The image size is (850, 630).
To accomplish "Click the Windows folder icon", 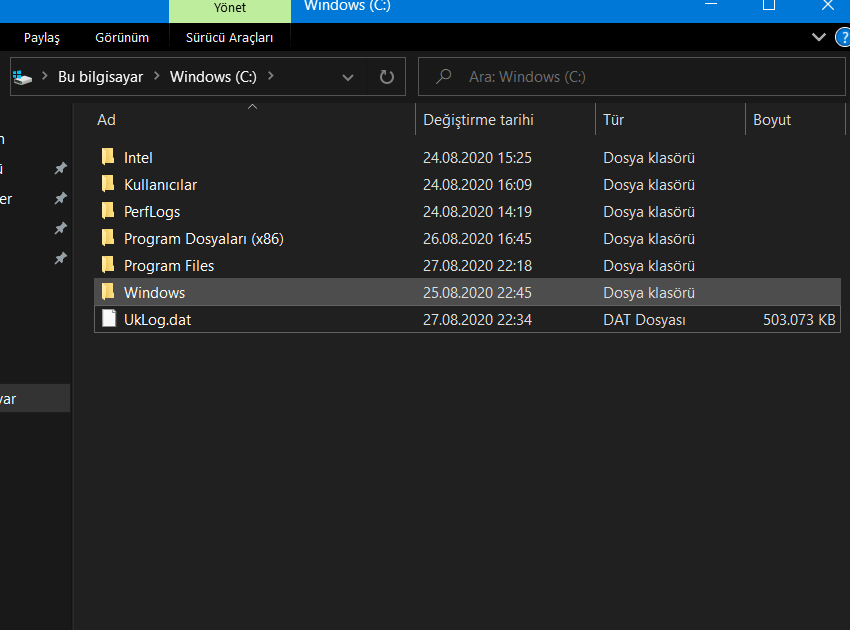I will pyautogui.click(x=108, y=292).
